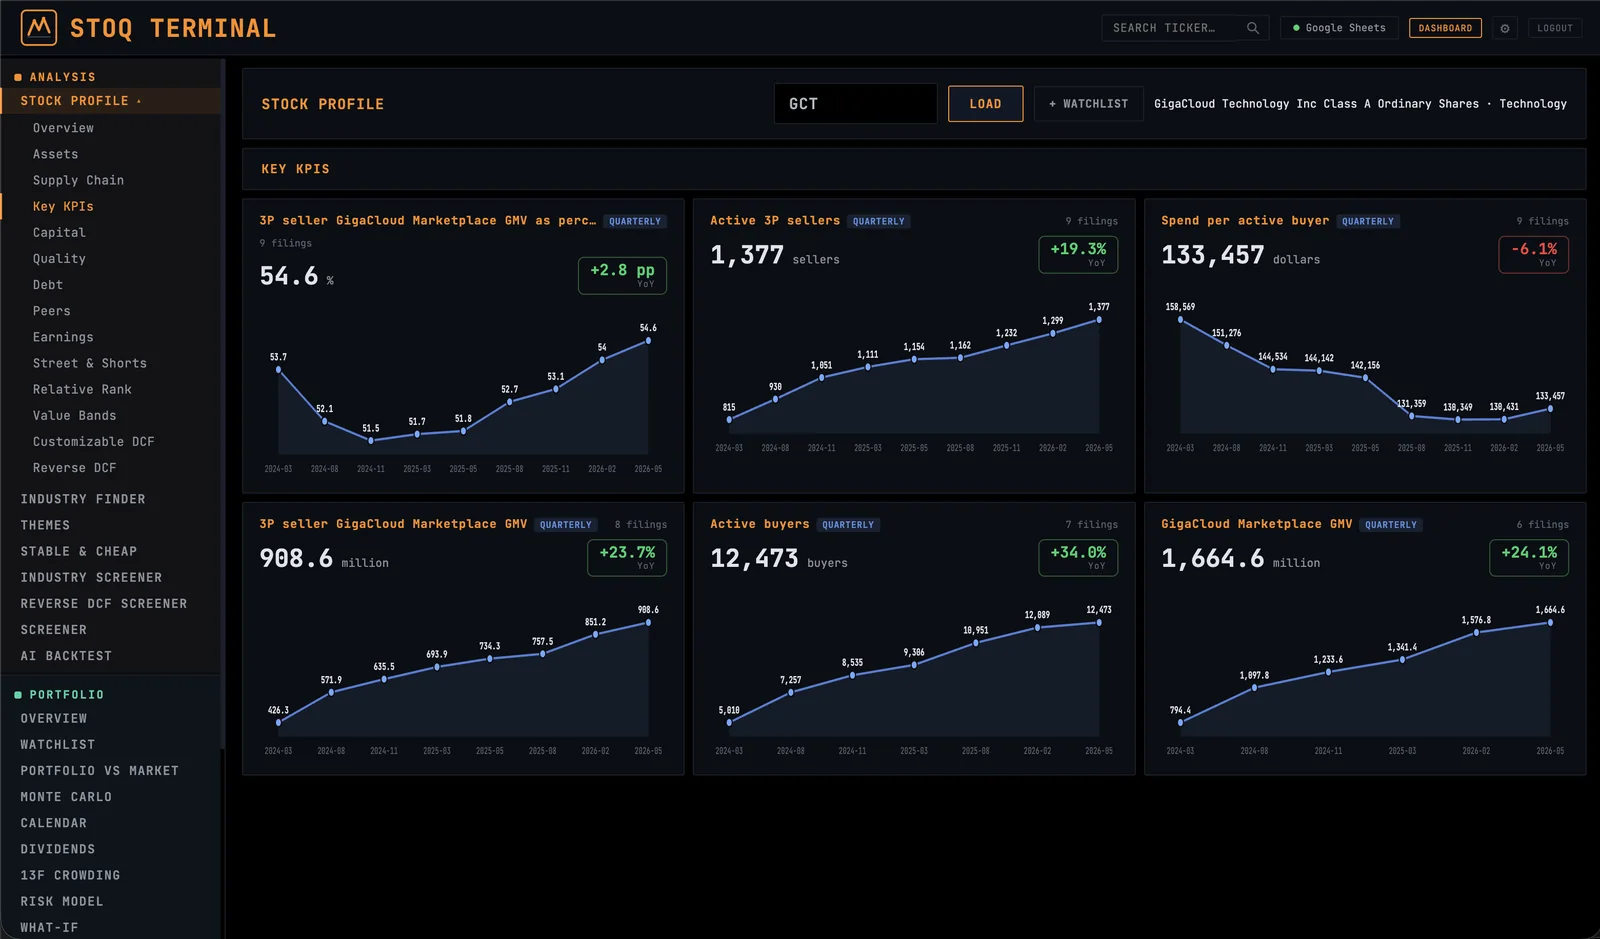1600x939 pixels.
Task: Go to THEMES section
Action: tap(45, 525)
